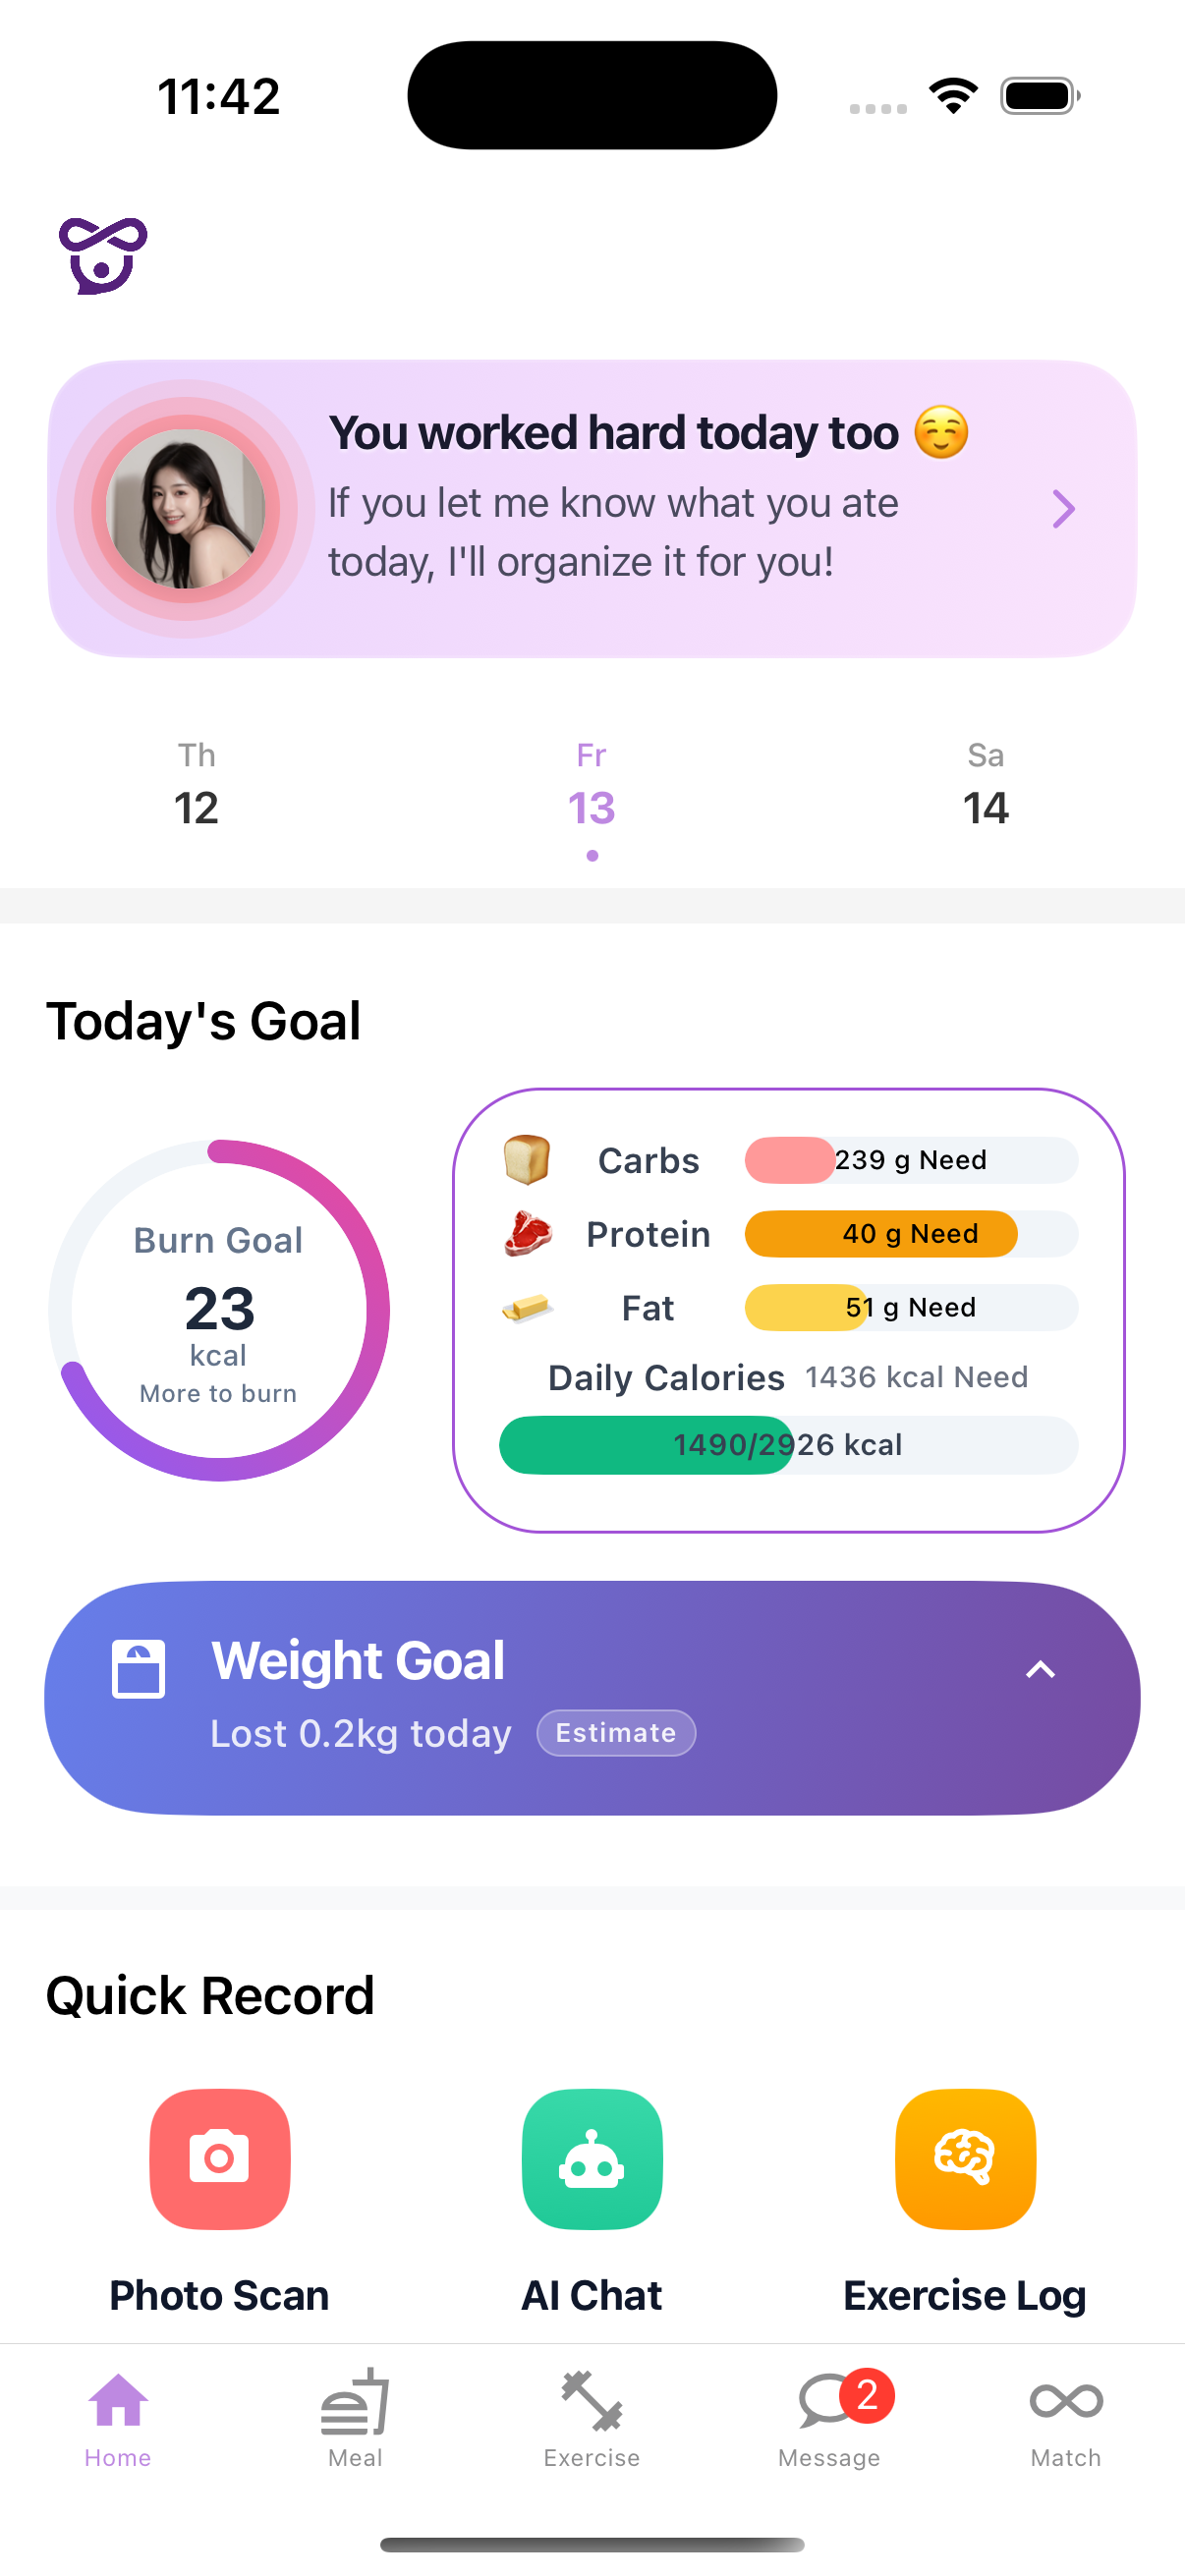
Task: Select Saturday 14 in the date strip
Action: 985,785
